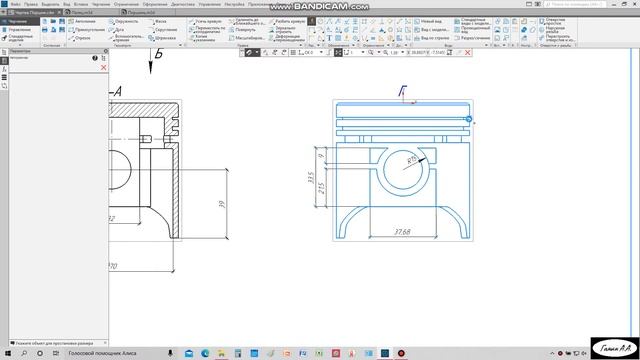Select the 37.68 dimension text
This screenshot has width=640, height=360.
point(402,232)
